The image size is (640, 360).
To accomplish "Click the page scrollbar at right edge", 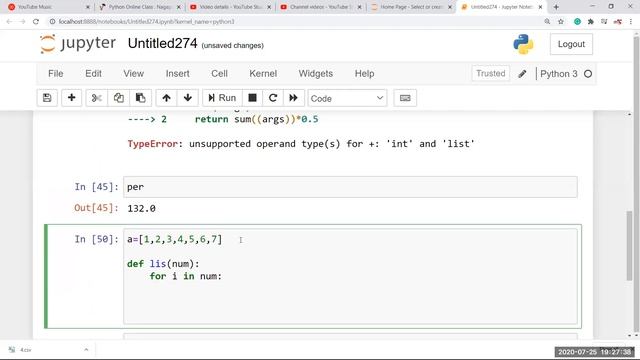I will (x=636, y=184).
